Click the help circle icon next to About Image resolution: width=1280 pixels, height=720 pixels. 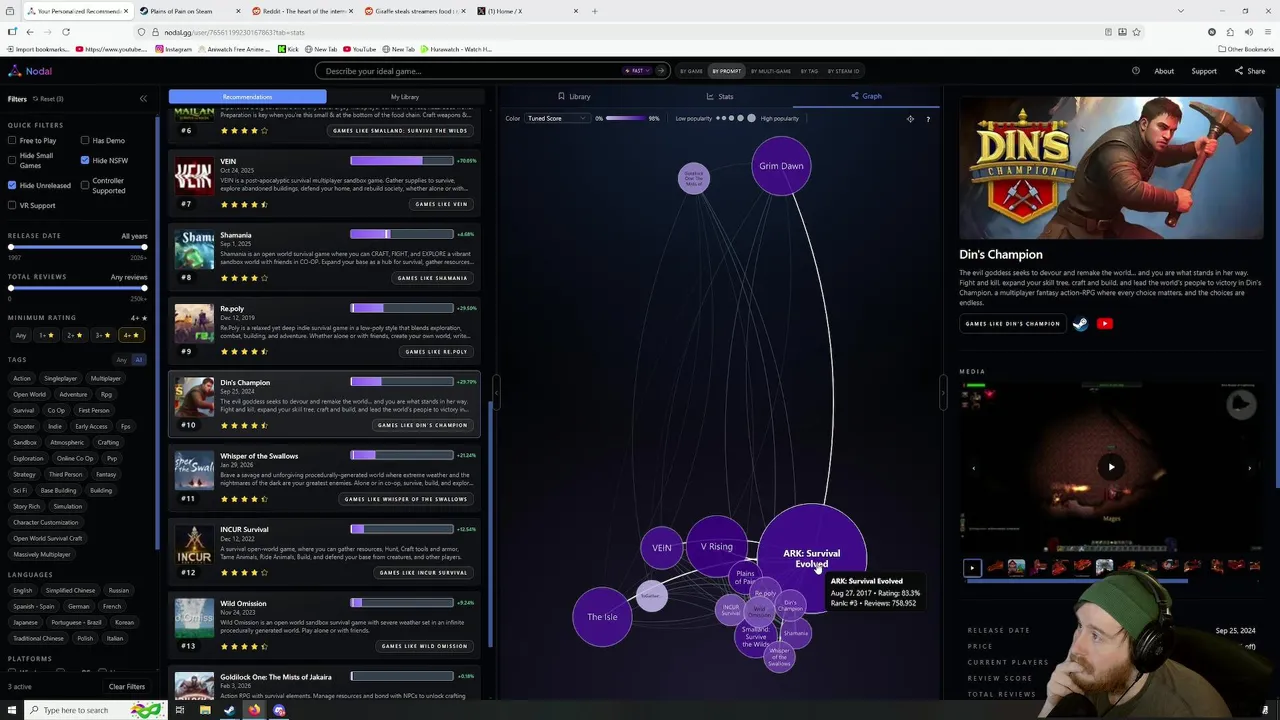pyautogui.click(x=1136, y=71)
